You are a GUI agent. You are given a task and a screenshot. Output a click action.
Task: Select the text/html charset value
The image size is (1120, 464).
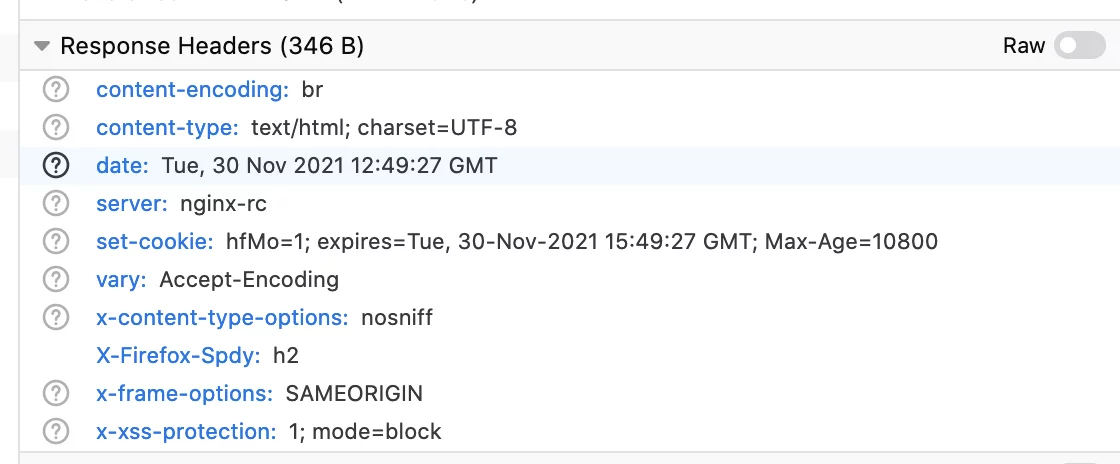point(384,128)
